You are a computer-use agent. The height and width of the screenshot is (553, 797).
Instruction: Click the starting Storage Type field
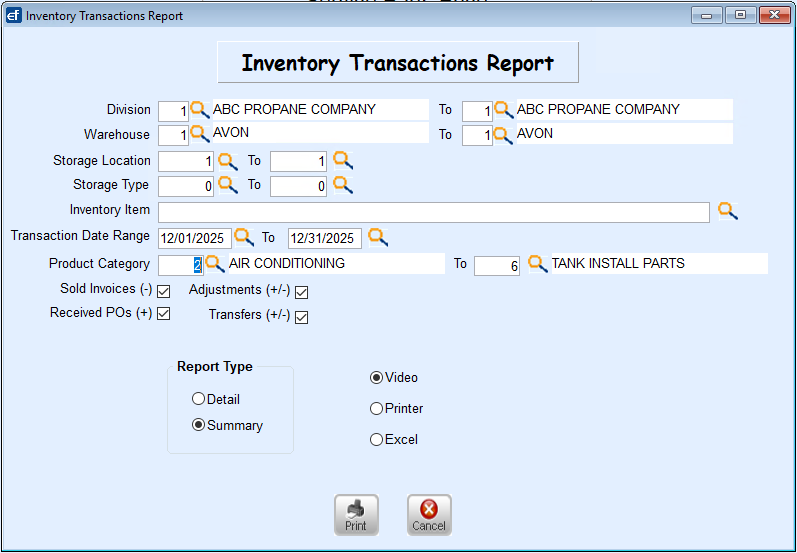[x=186, y=186]
